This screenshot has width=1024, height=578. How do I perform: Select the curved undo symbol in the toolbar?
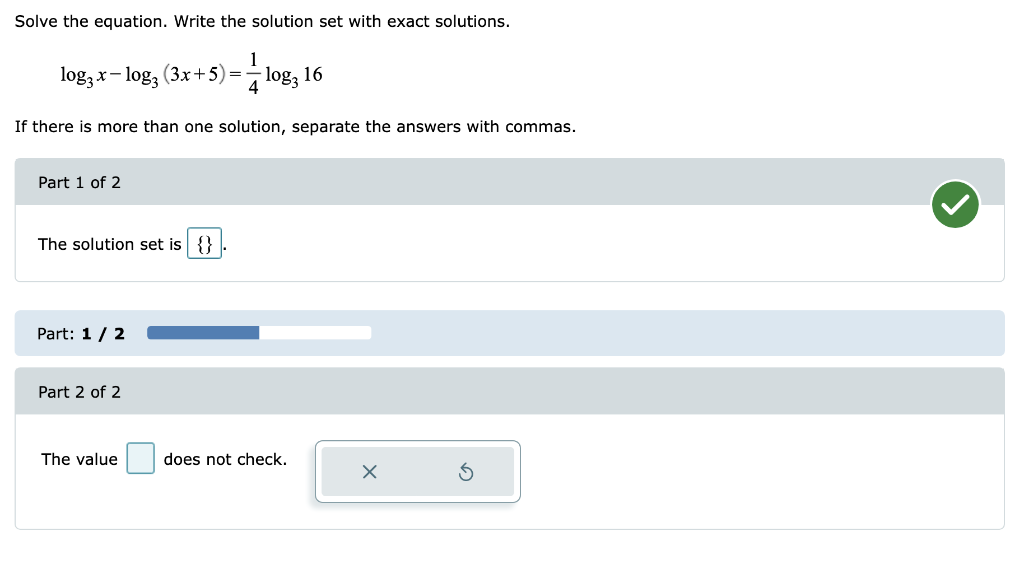(466, 471)
